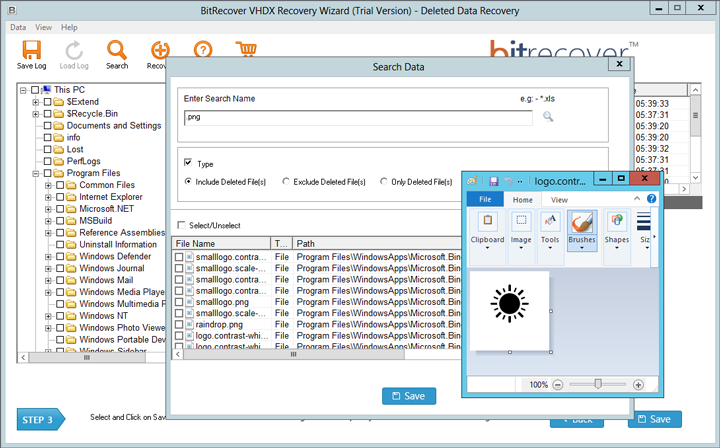Click the sun image on Paint canvas

pyautogui.click(x=509, y=303)
